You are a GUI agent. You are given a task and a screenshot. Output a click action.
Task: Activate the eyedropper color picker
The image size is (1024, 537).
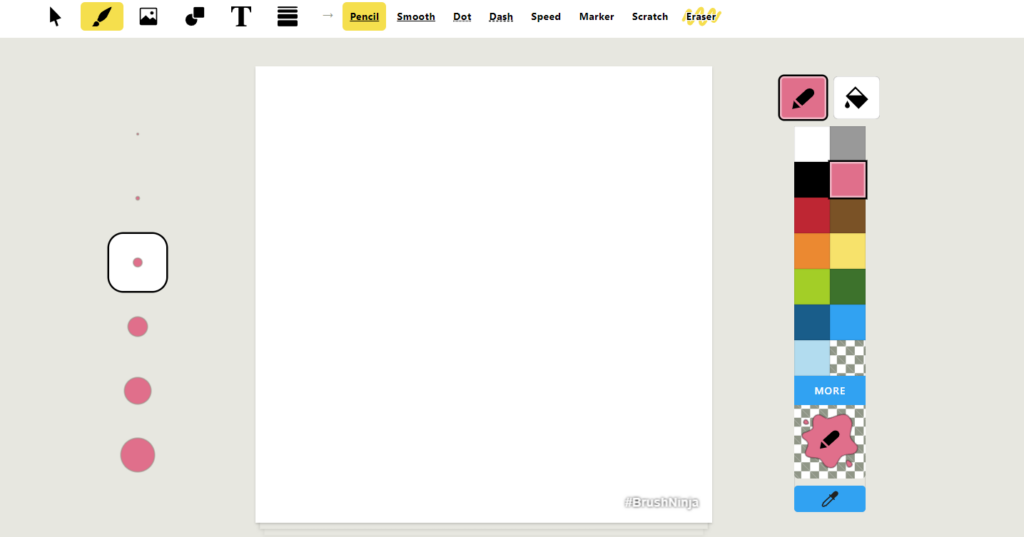830,499
